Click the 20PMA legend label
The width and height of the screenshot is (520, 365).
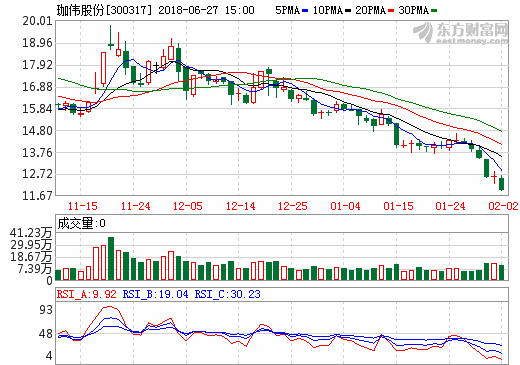point(370,10)
